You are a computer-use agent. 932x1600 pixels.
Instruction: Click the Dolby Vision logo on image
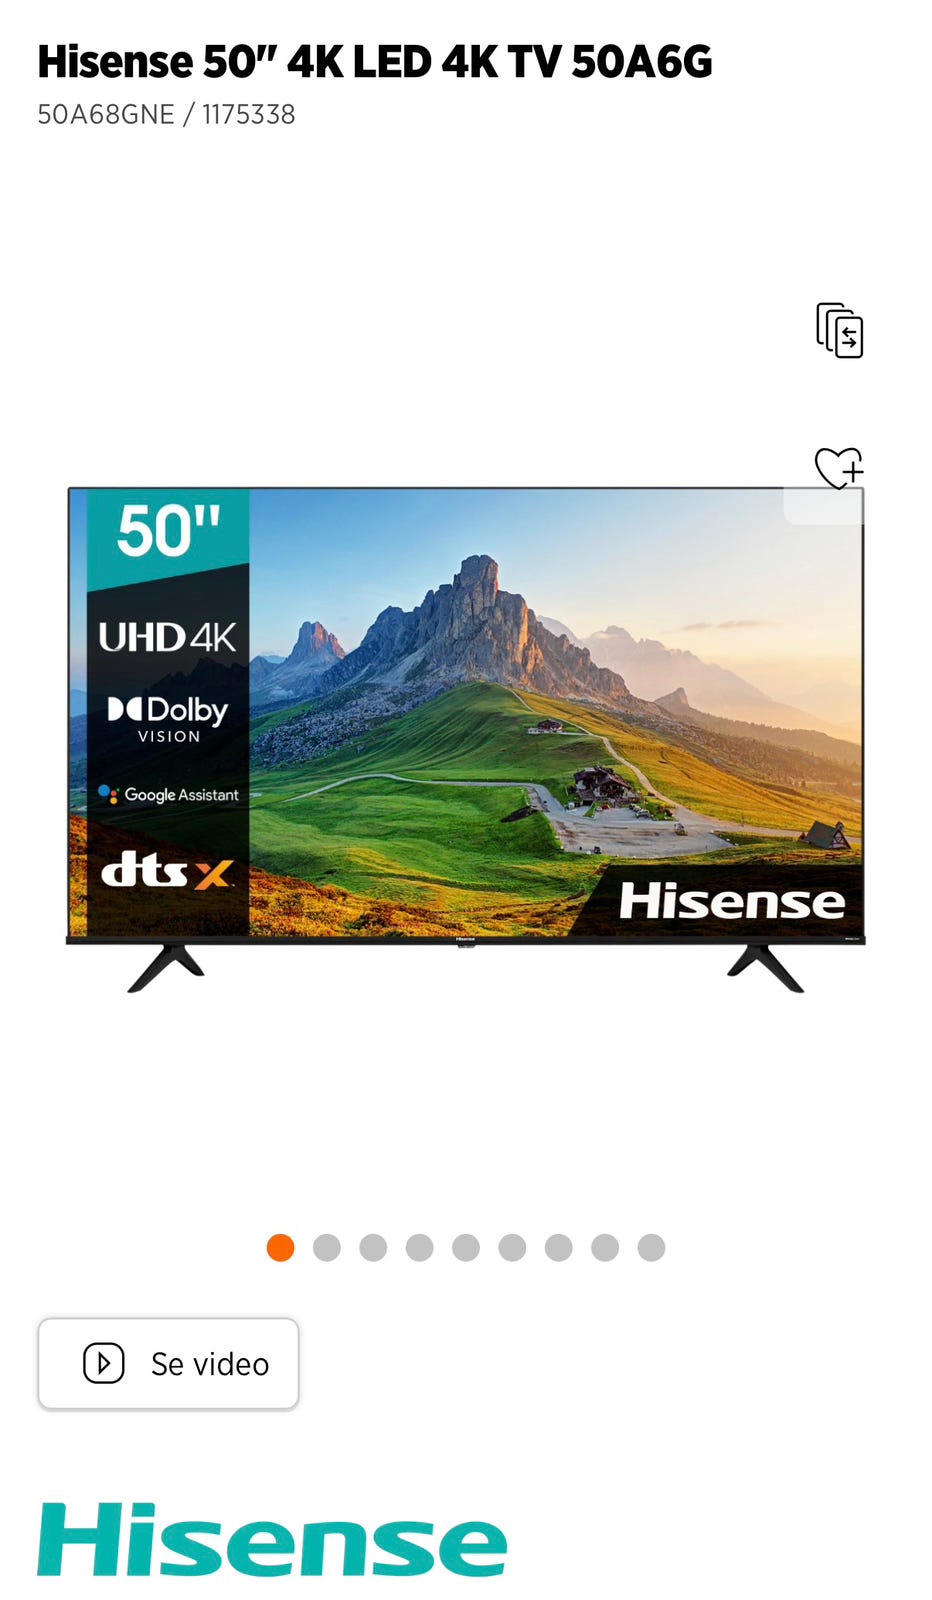click(x=168, y=719)
